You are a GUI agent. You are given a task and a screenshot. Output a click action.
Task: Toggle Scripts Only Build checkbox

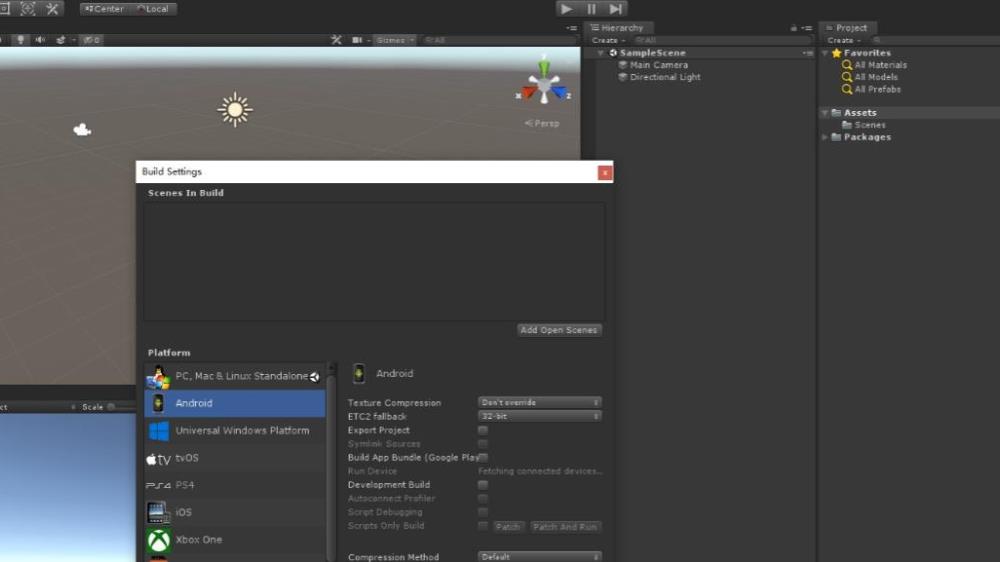pyautogui.click(x=483, y=526)
